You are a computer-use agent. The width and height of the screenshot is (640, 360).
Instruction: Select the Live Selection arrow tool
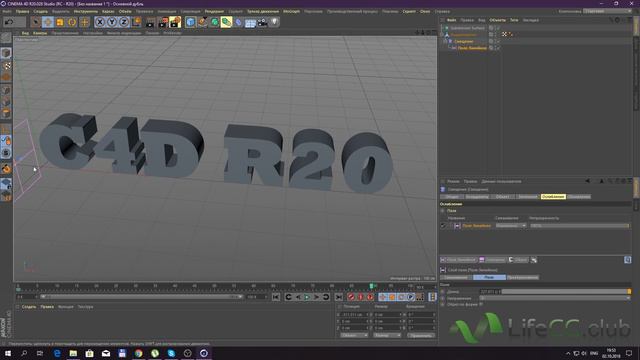pyautogui.click(x=36, y=22)
